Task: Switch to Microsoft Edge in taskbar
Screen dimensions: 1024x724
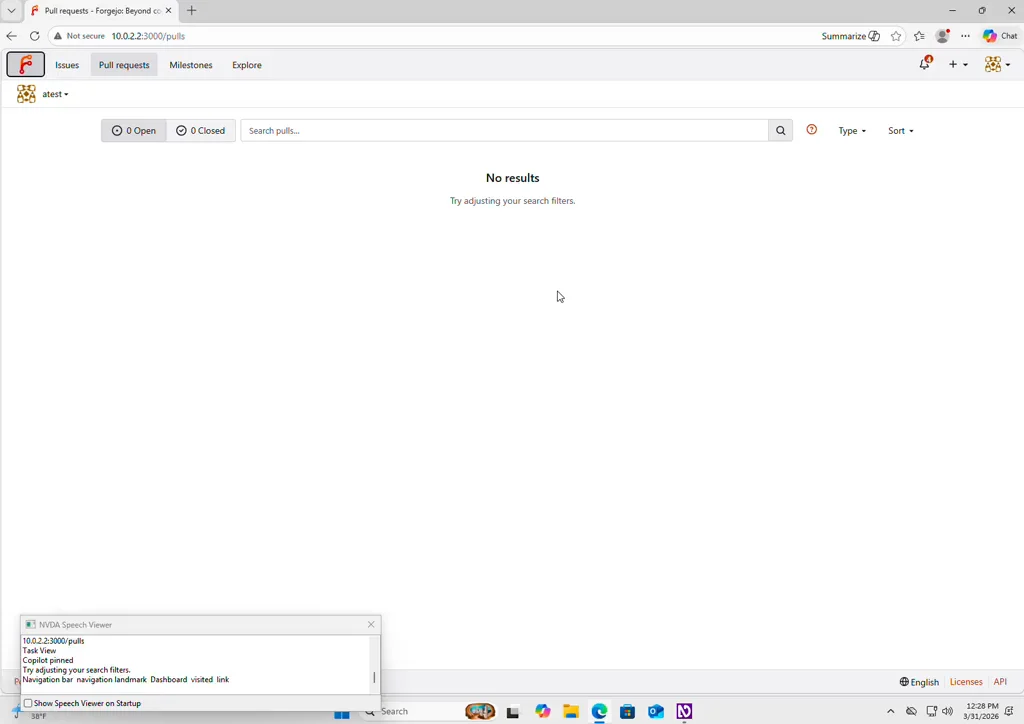Action: 600,712
